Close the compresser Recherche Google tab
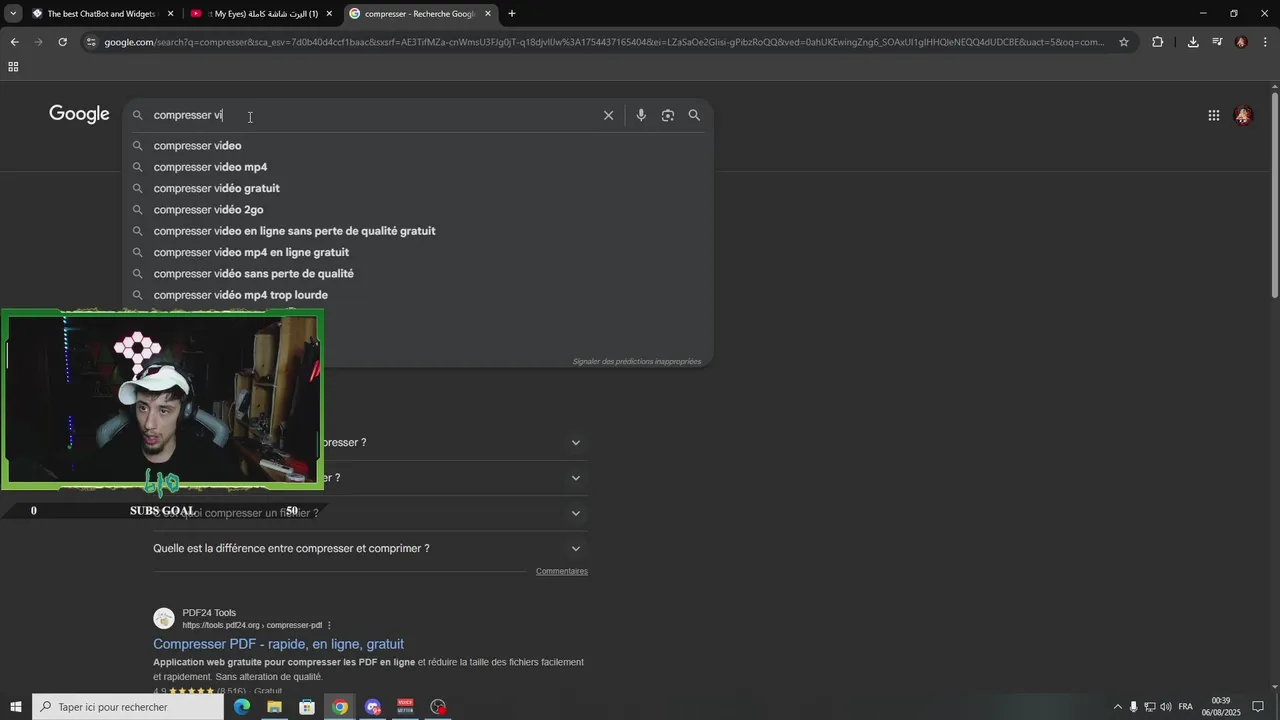The width and height of the screenshot is (1280, 720). point(488,14)
